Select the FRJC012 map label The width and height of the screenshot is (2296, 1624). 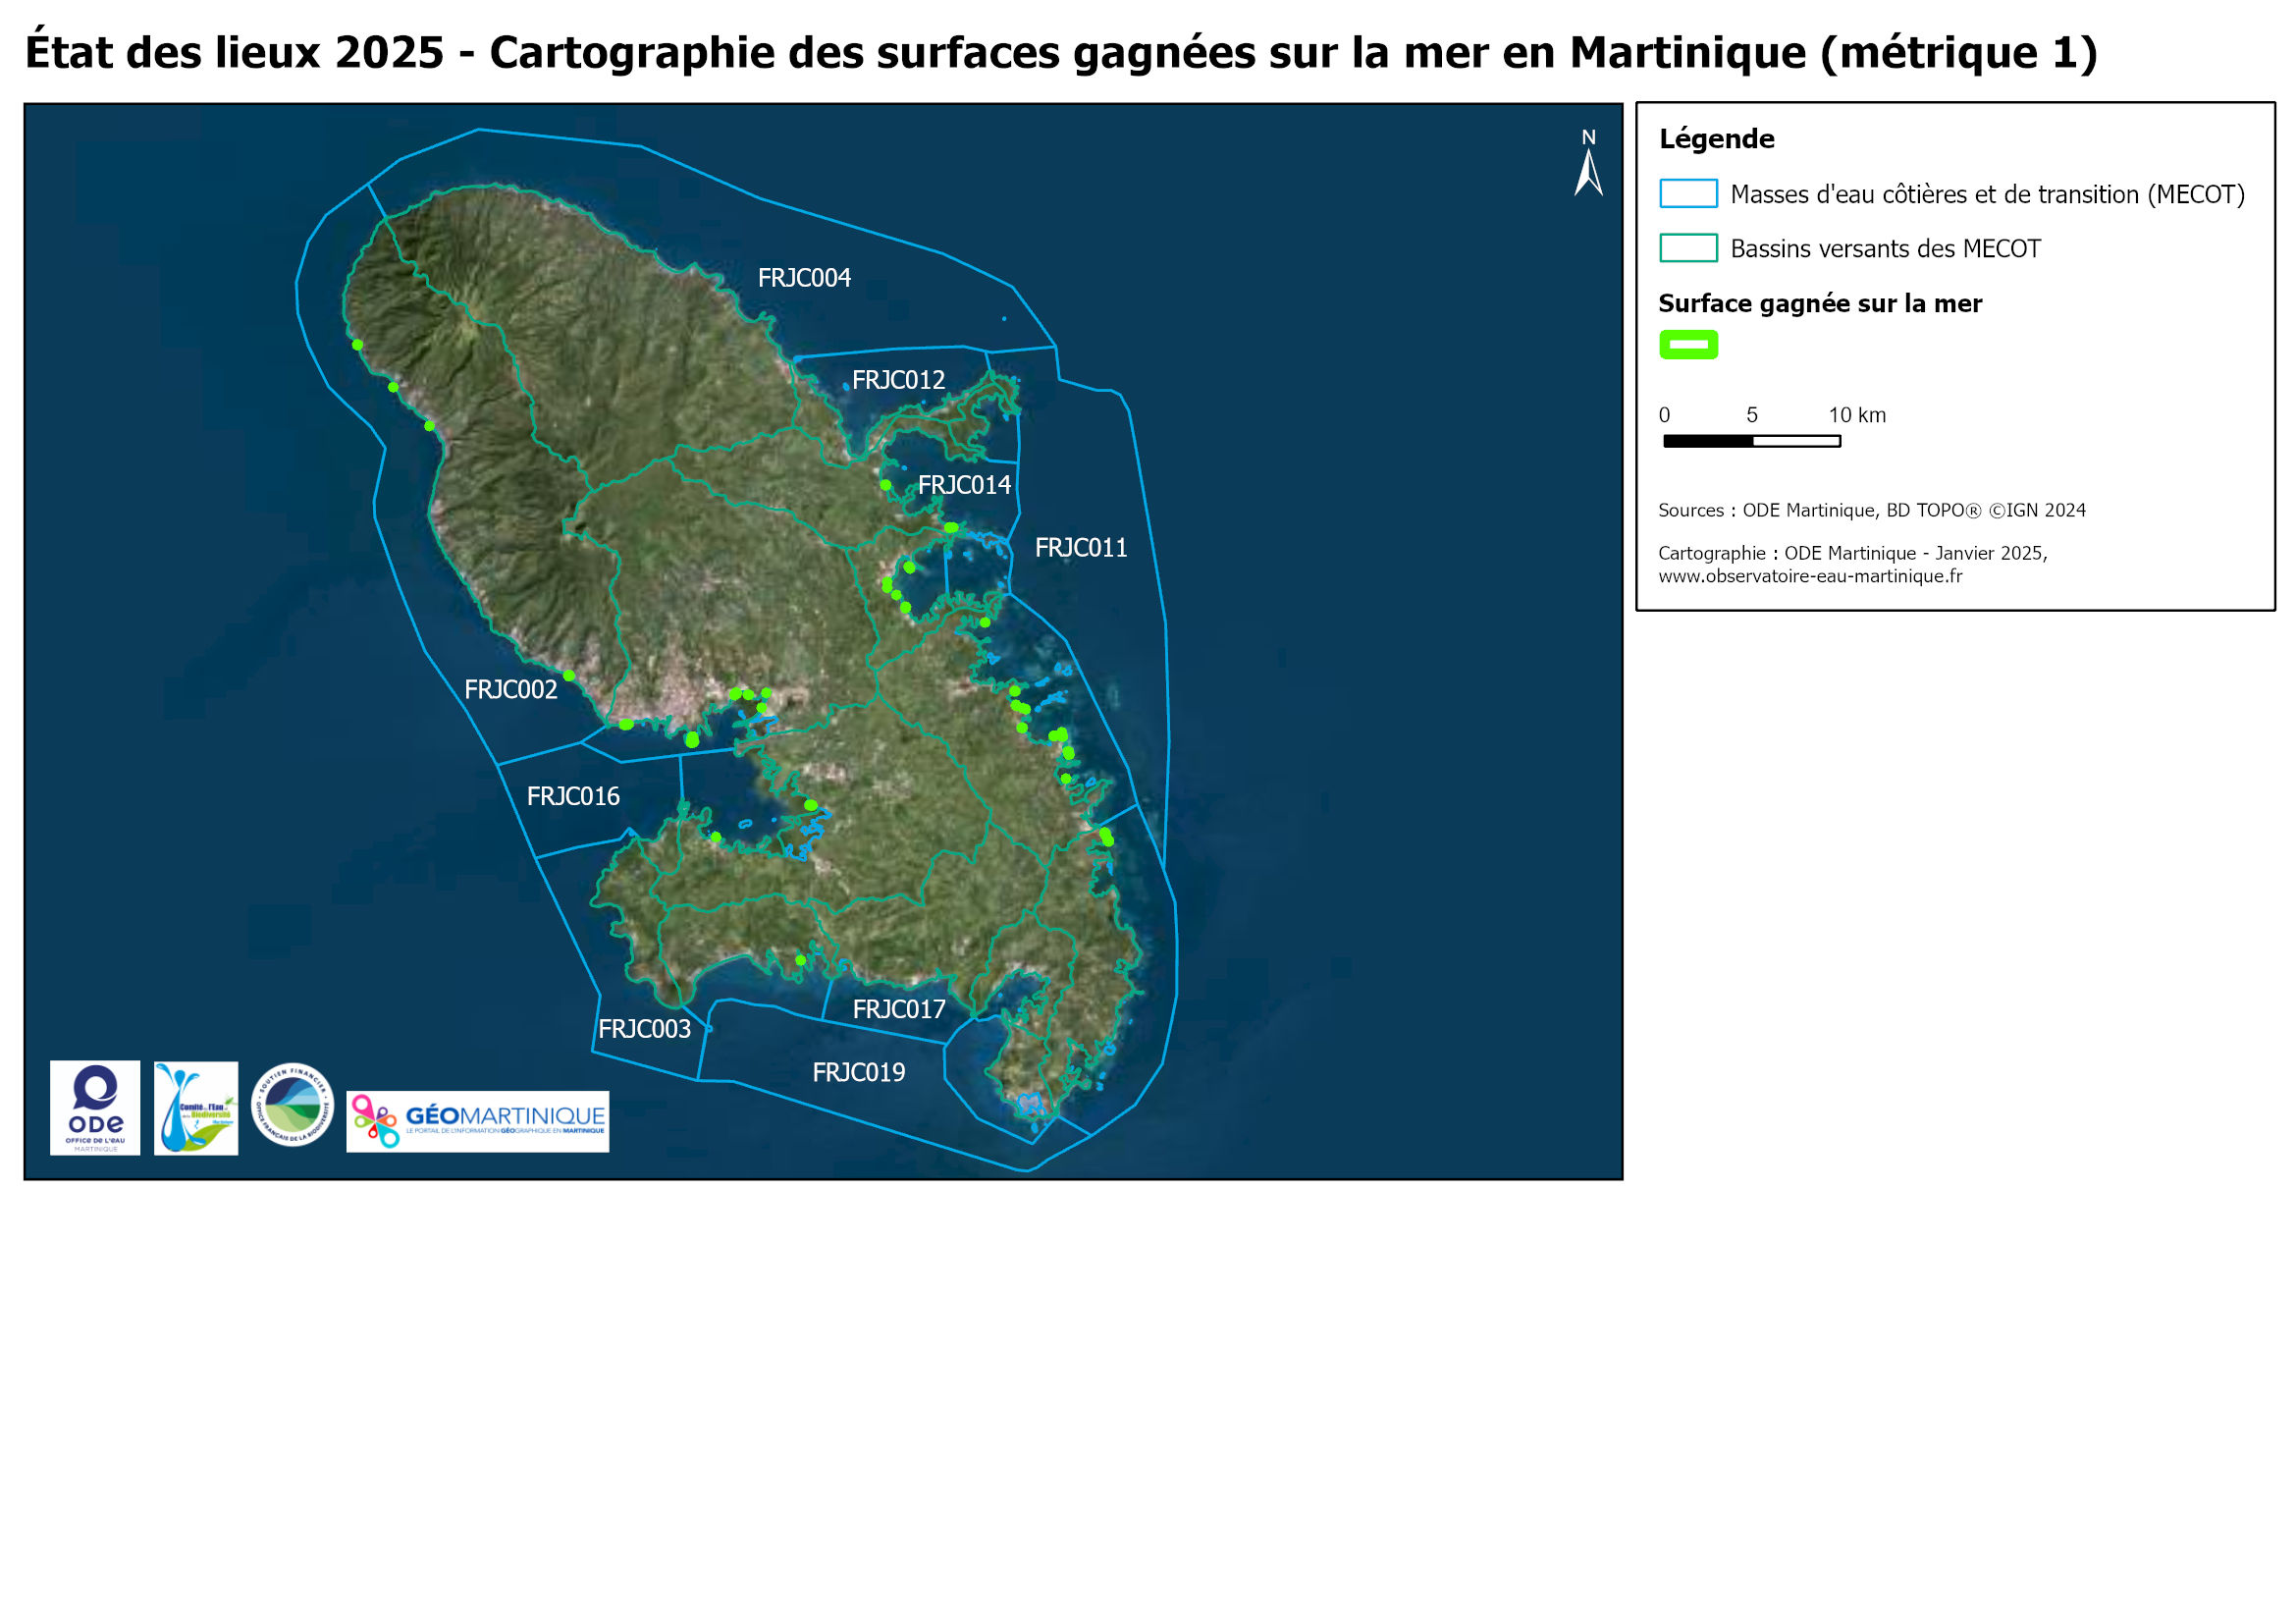coord(898,380)
